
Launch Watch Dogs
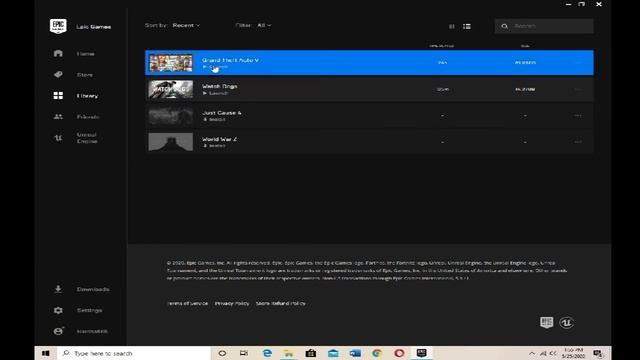coord(215,93)
